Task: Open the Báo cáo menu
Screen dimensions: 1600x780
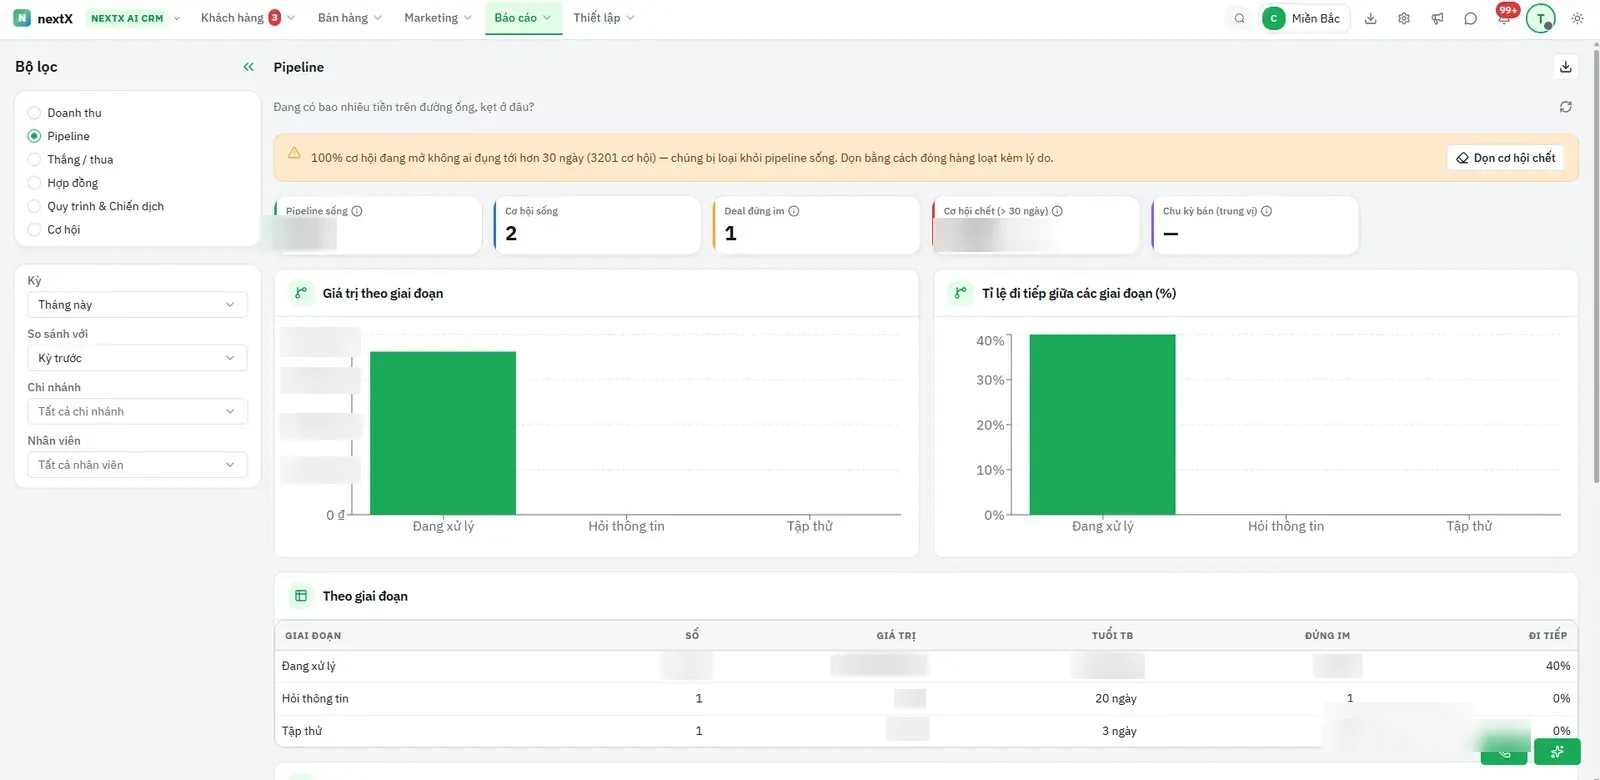Action: click(x=523, y=18)
